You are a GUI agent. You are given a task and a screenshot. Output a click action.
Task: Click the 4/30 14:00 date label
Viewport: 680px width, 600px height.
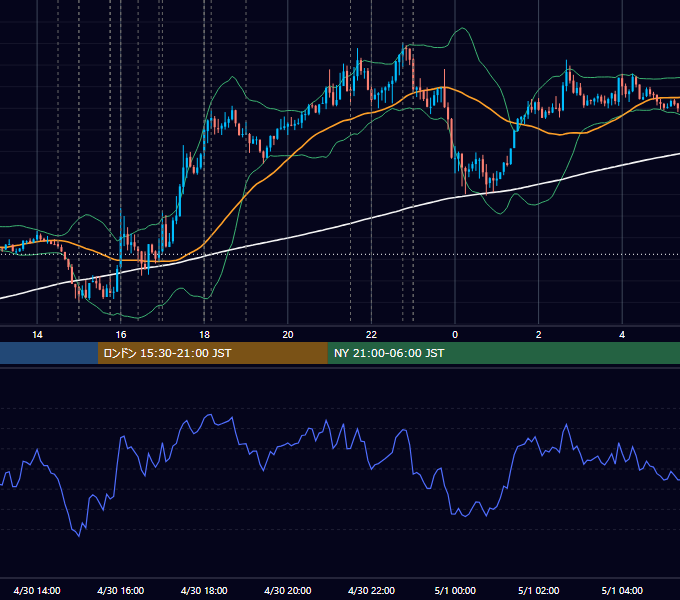pos(37,590)
